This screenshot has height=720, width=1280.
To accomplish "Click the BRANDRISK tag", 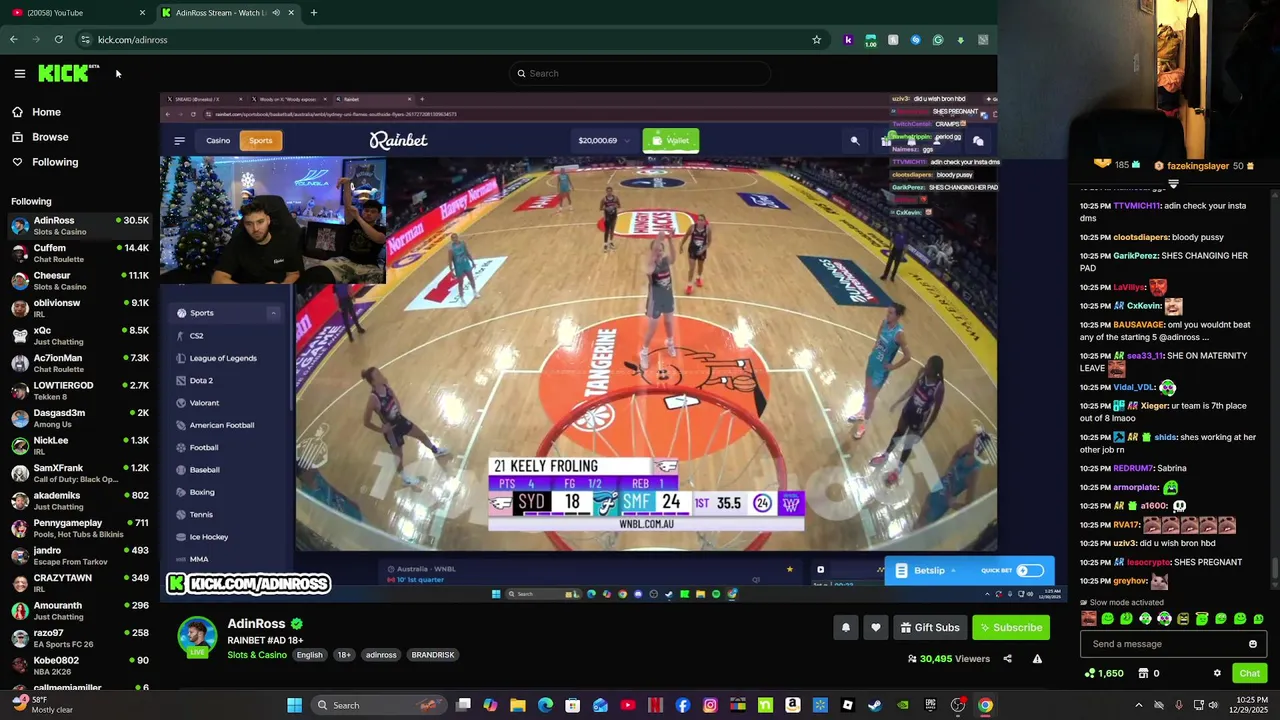I will click(x=433, y=655).
